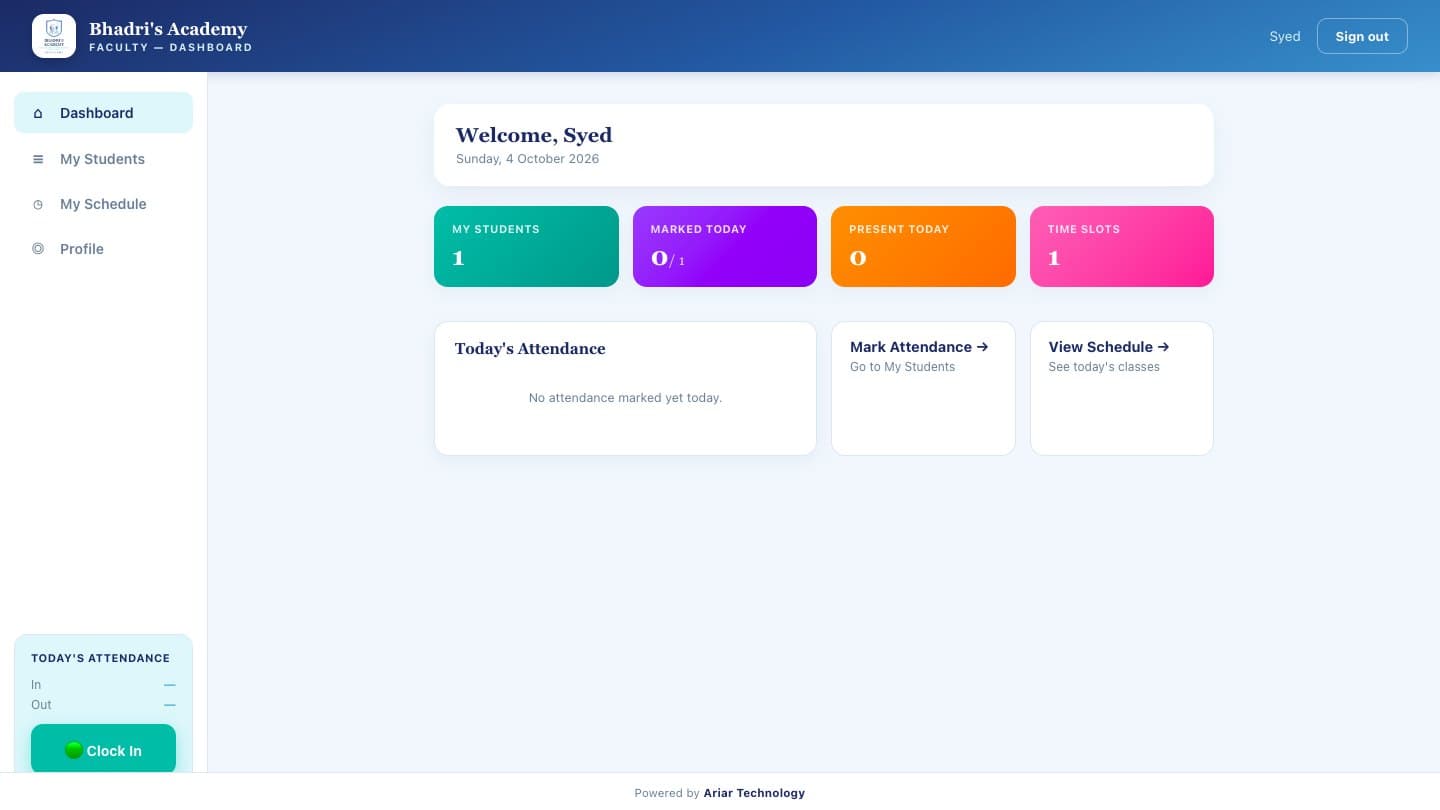Click the green dot on Clock In
Image resolution: width=1440 pixels, height=810 pixels.
click(74, 750)
